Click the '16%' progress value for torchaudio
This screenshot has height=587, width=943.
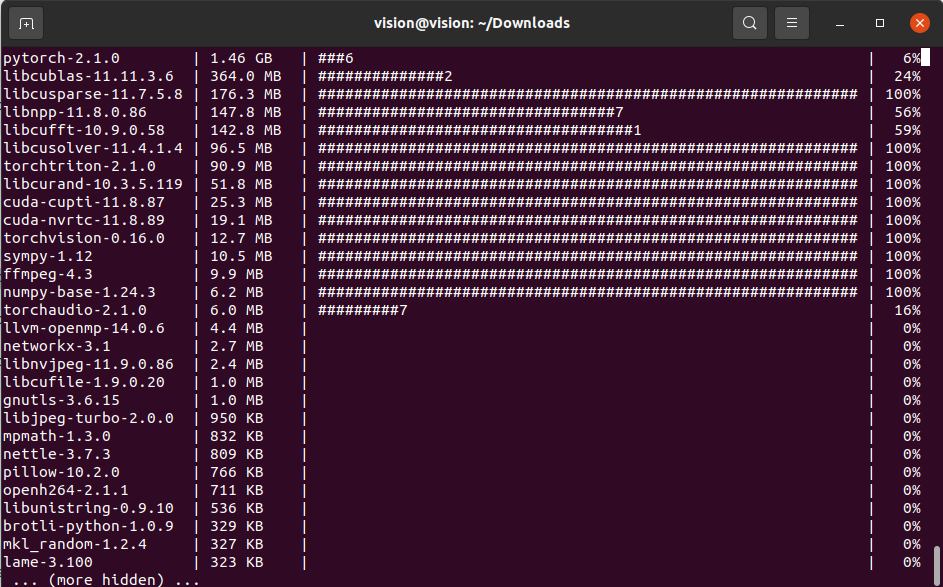[x=908, y=311]
